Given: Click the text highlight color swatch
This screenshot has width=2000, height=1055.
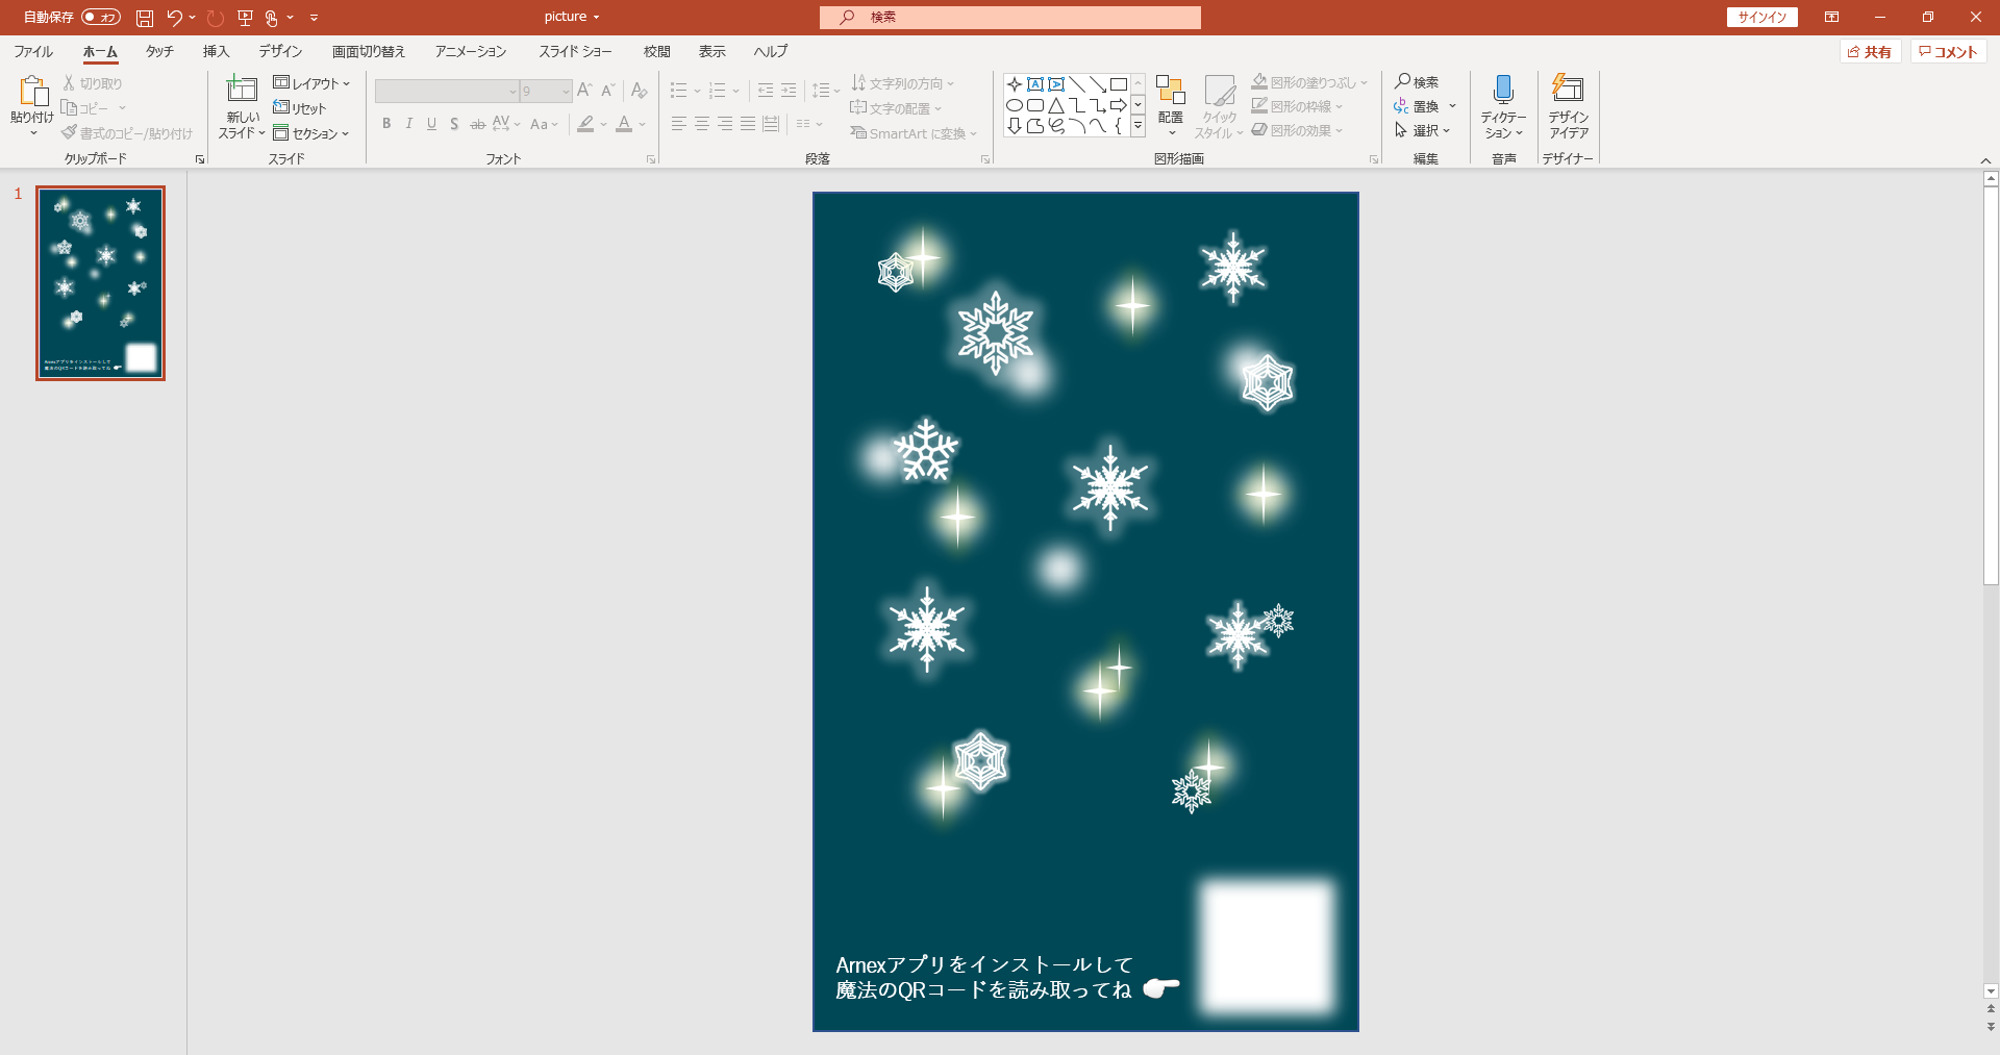Looking at the screenshot, I should (586, 124).
